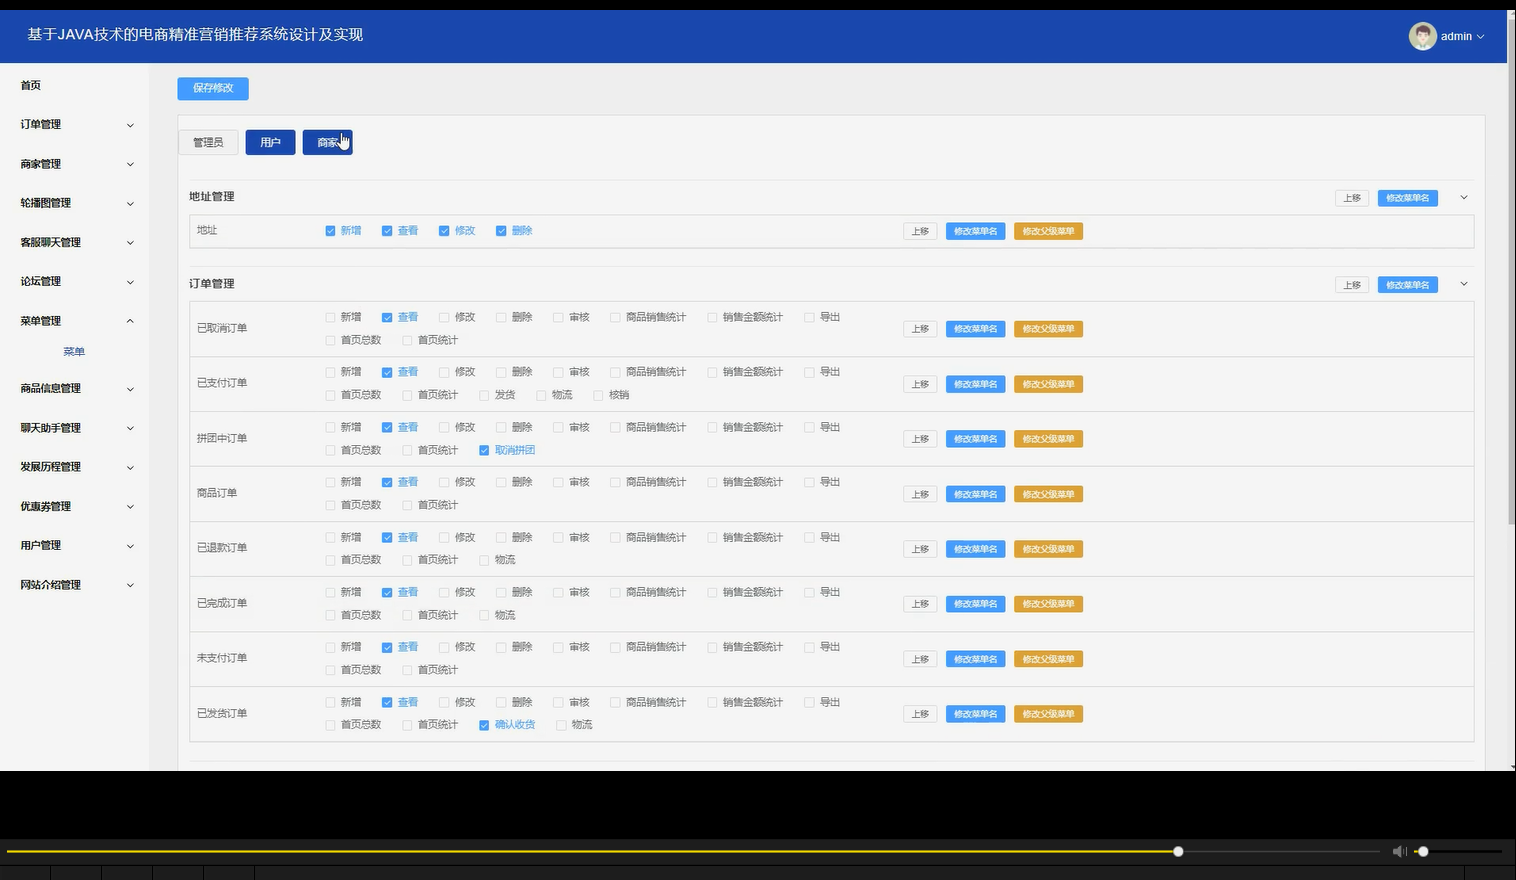Viewport: 1516px width, 880px height.
Task: Click 上移 for the 订单管理 section header
Action: point(1352,285)
